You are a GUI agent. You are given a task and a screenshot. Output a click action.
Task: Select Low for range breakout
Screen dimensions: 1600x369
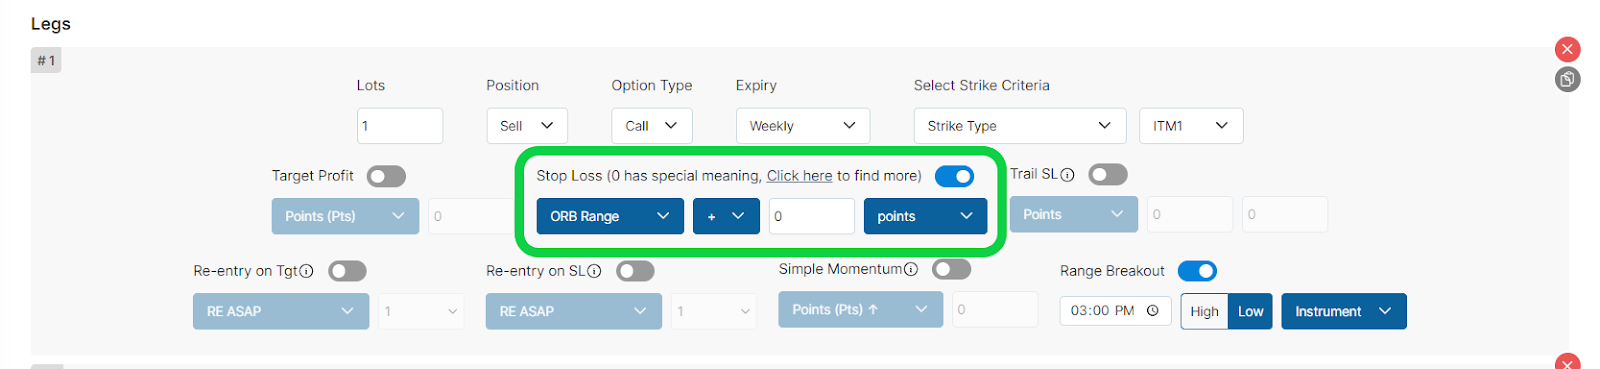click(x=1250, y=311)
